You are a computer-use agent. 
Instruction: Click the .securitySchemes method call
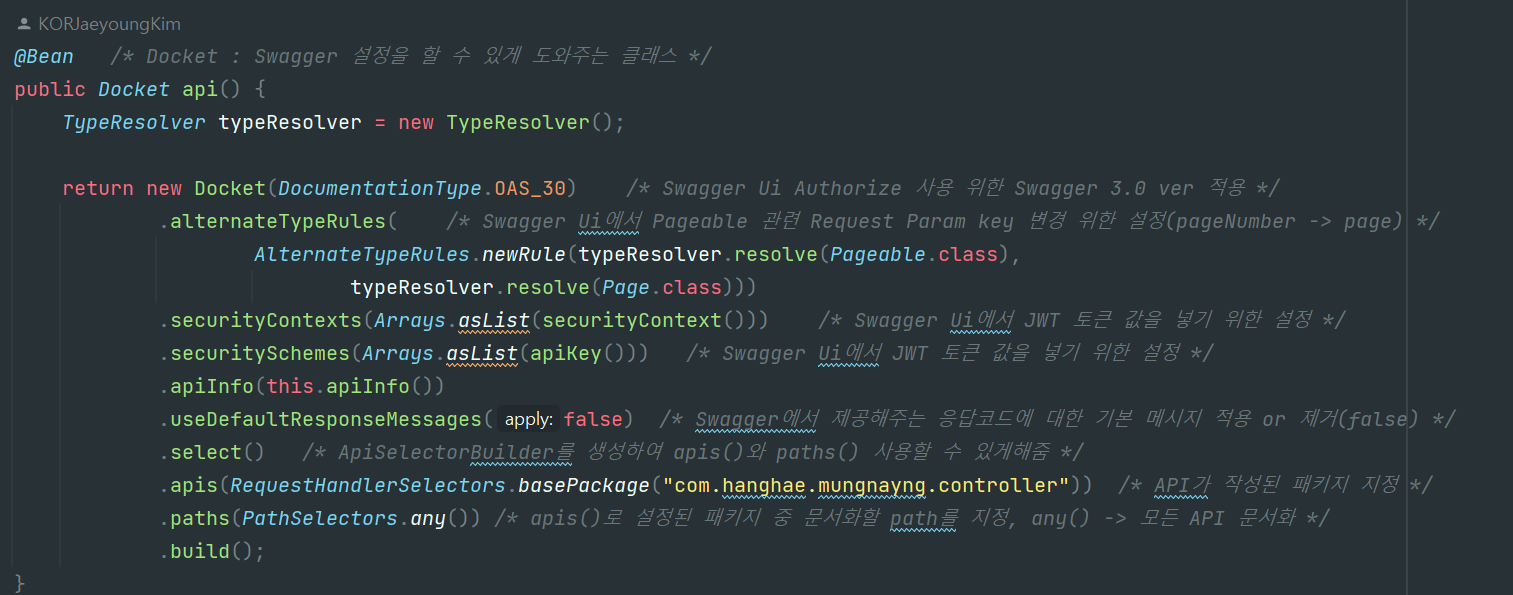[x=254, y=353]
